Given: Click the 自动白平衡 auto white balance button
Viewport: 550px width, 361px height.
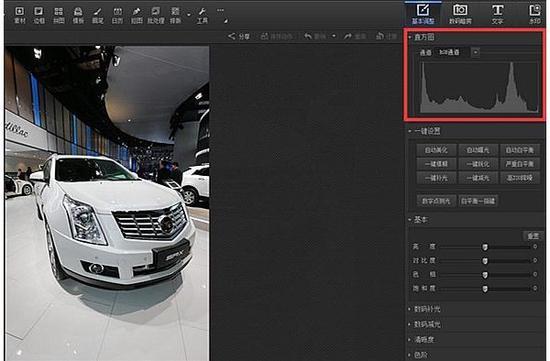Looking at the screenshot, I should [519, 150].
